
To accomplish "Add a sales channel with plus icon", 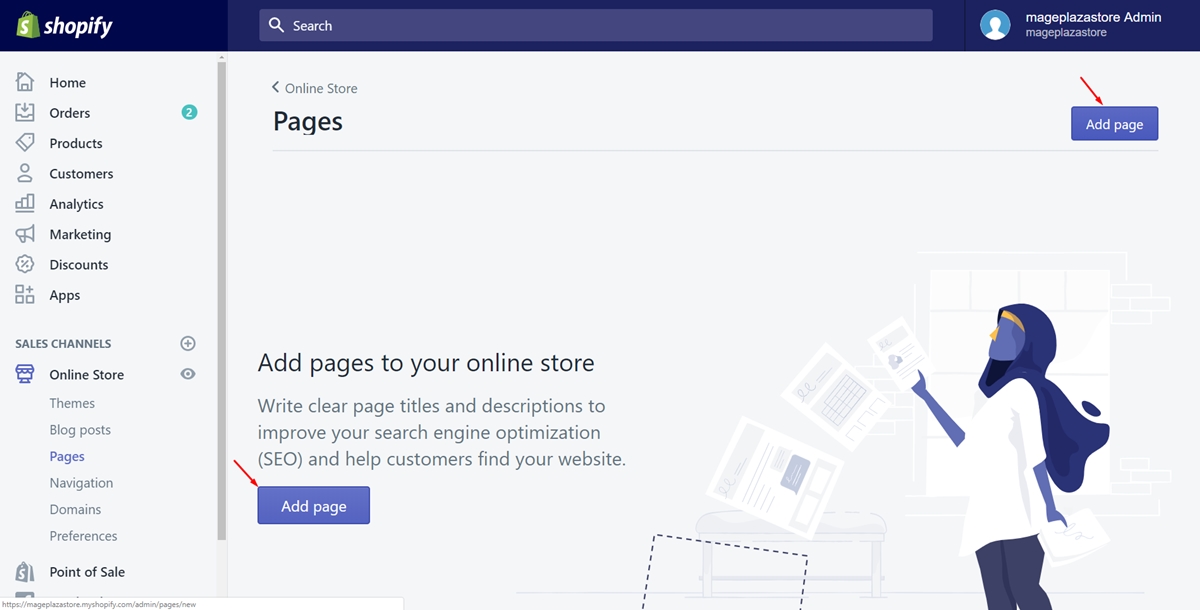I will click(x=188, y=343).
